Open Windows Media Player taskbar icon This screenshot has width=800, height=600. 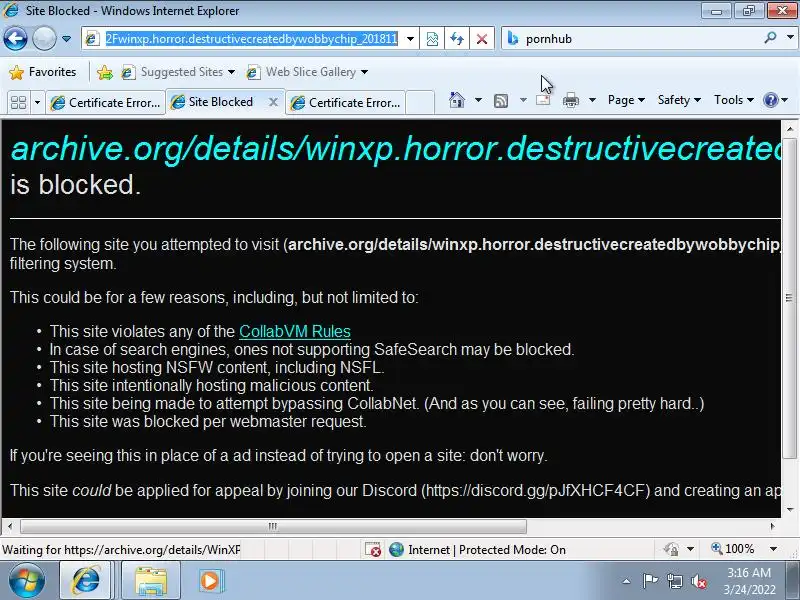[210, 581]
